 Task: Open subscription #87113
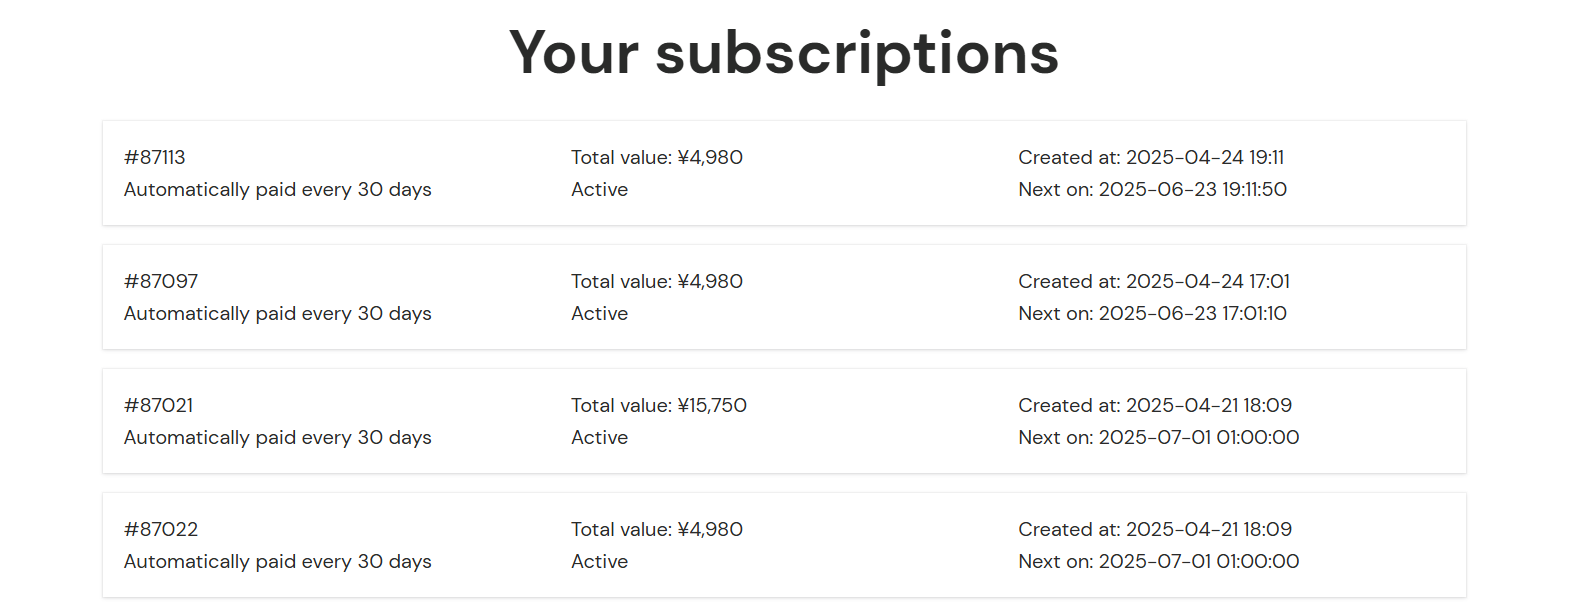tap(784, 173)
